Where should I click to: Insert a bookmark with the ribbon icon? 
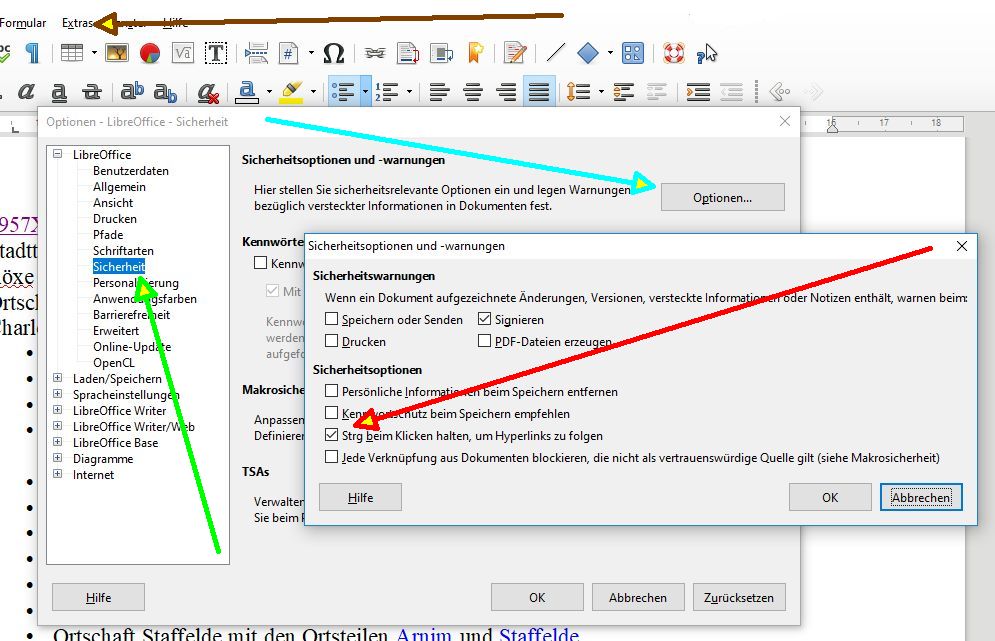click(475, 53)
